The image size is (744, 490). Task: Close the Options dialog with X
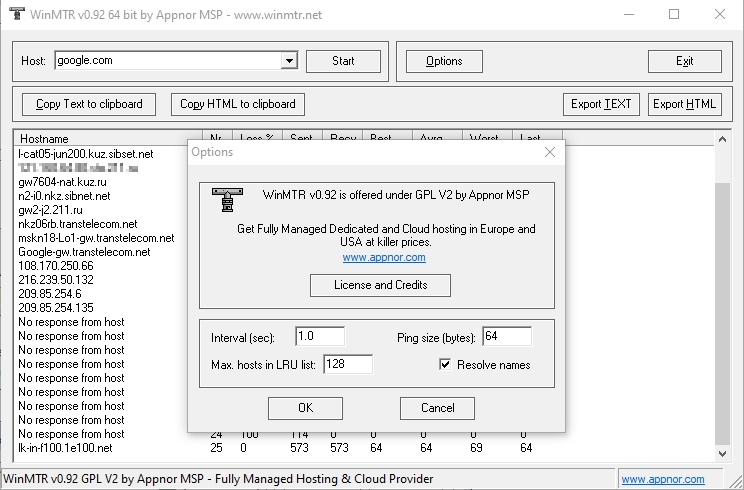point(550,152)
